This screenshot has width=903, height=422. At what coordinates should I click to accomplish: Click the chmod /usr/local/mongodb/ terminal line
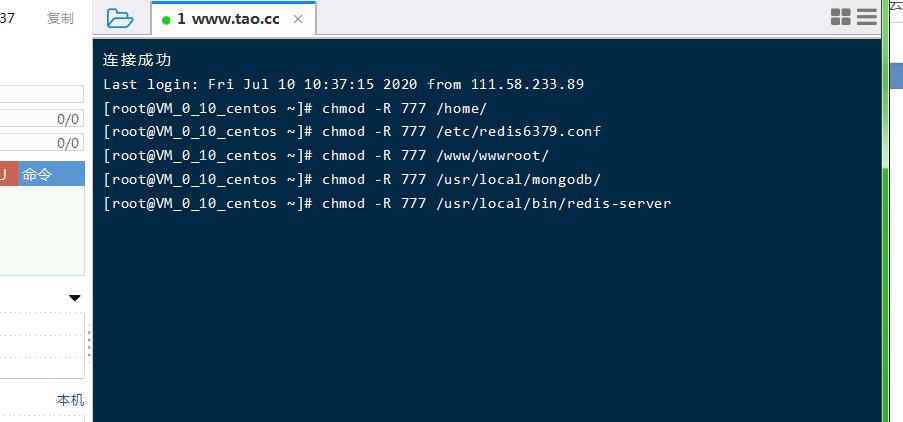click(352, 180)
